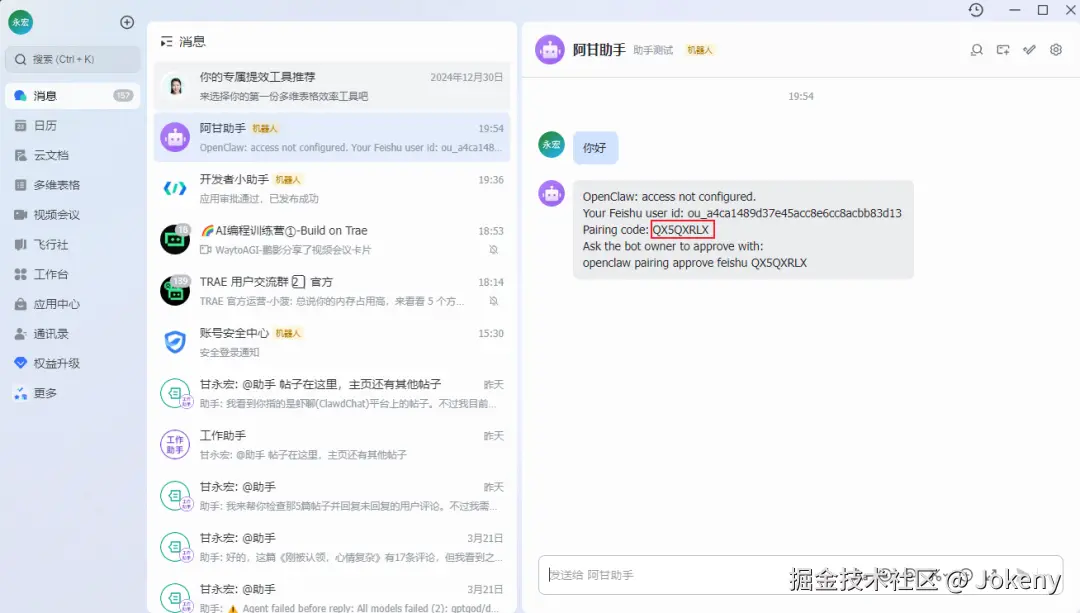
Task: Click the 机器人 tag in chat header
Action: click(700, 50)
